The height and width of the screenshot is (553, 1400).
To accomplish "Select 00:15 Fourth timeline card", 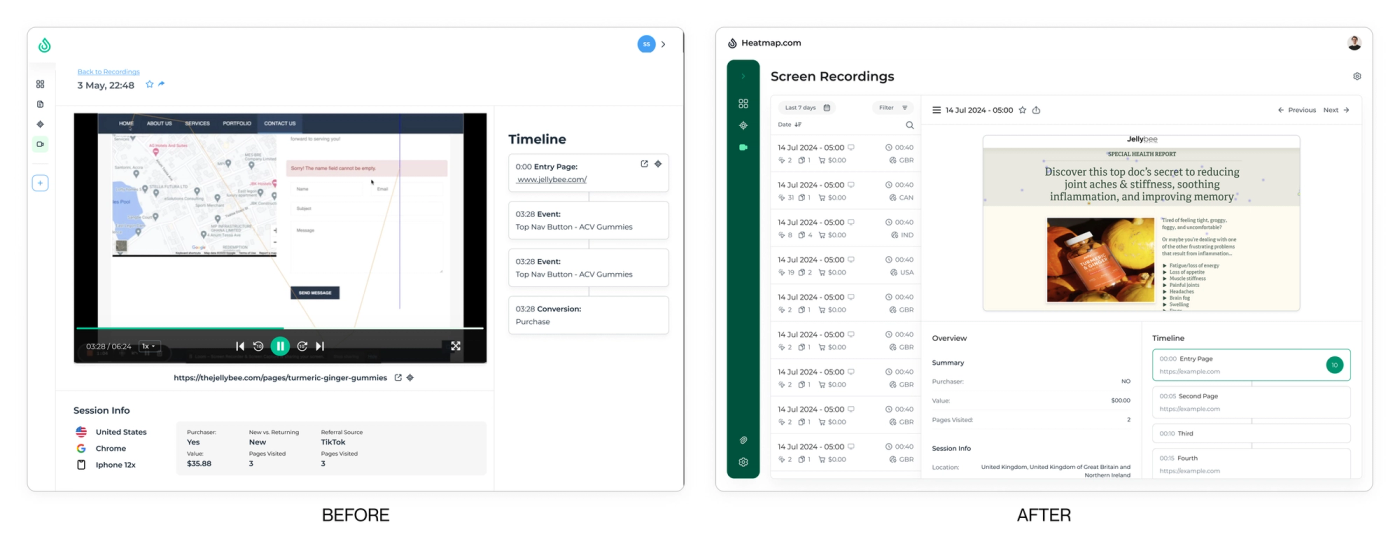I will 1251,463.
